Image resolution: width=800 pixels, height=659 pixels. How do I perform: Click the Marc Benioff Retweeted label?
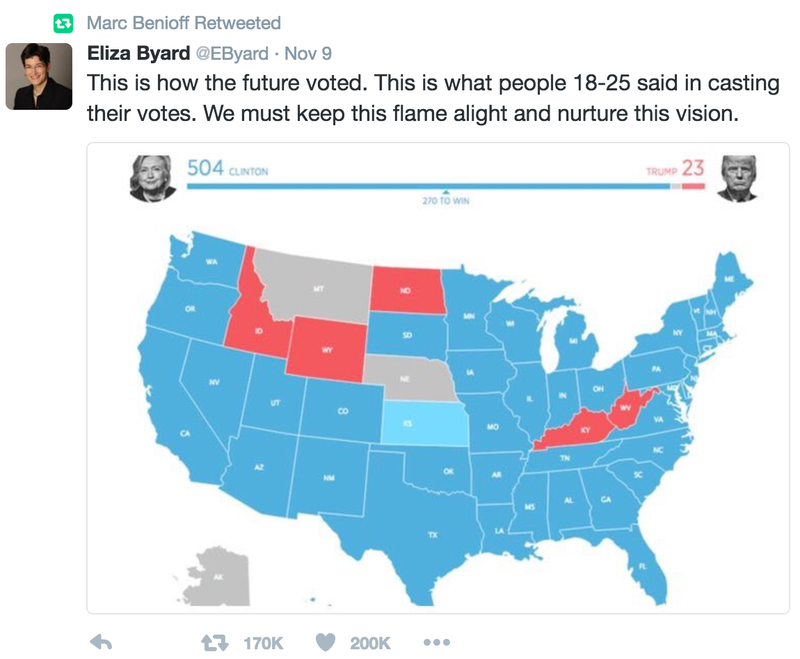point(184,23)
